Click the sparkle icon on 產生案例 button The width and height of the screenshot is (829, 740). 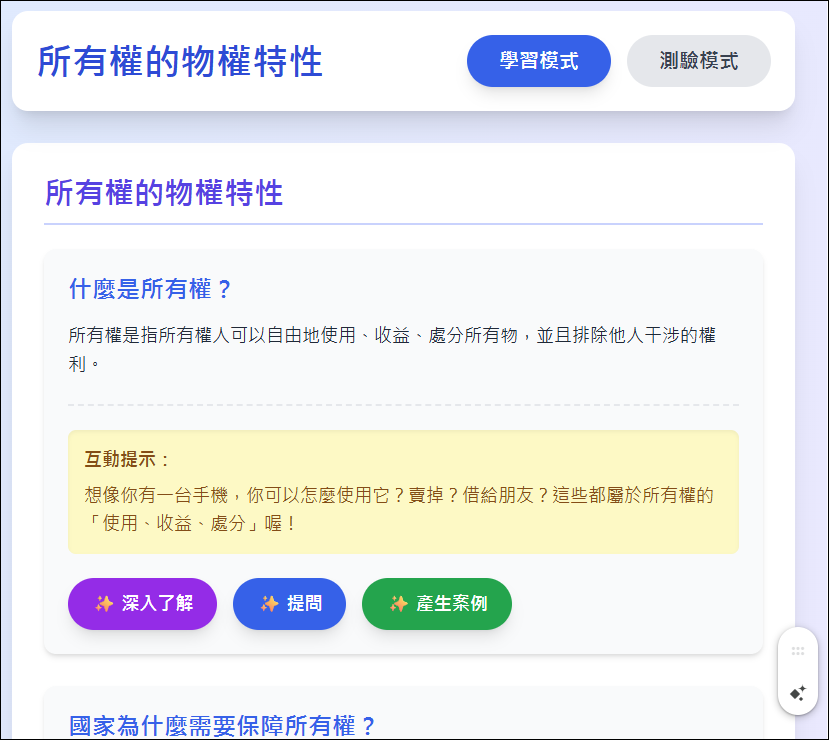[x=399, y=604]
